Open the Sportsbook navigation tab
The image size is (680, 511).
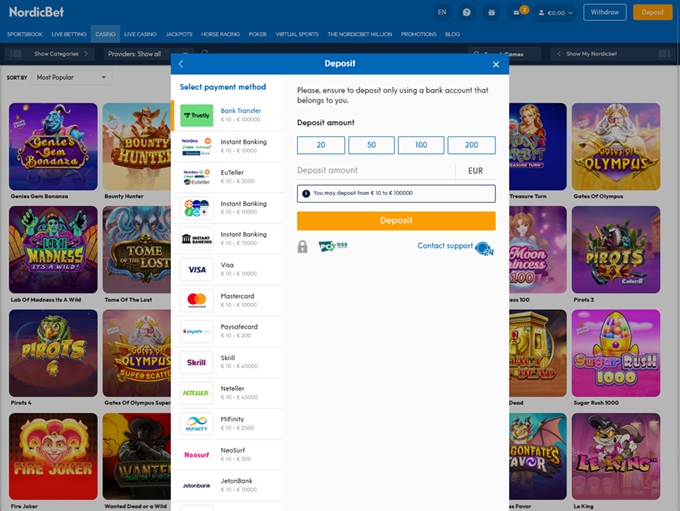[x=25, y=34]
